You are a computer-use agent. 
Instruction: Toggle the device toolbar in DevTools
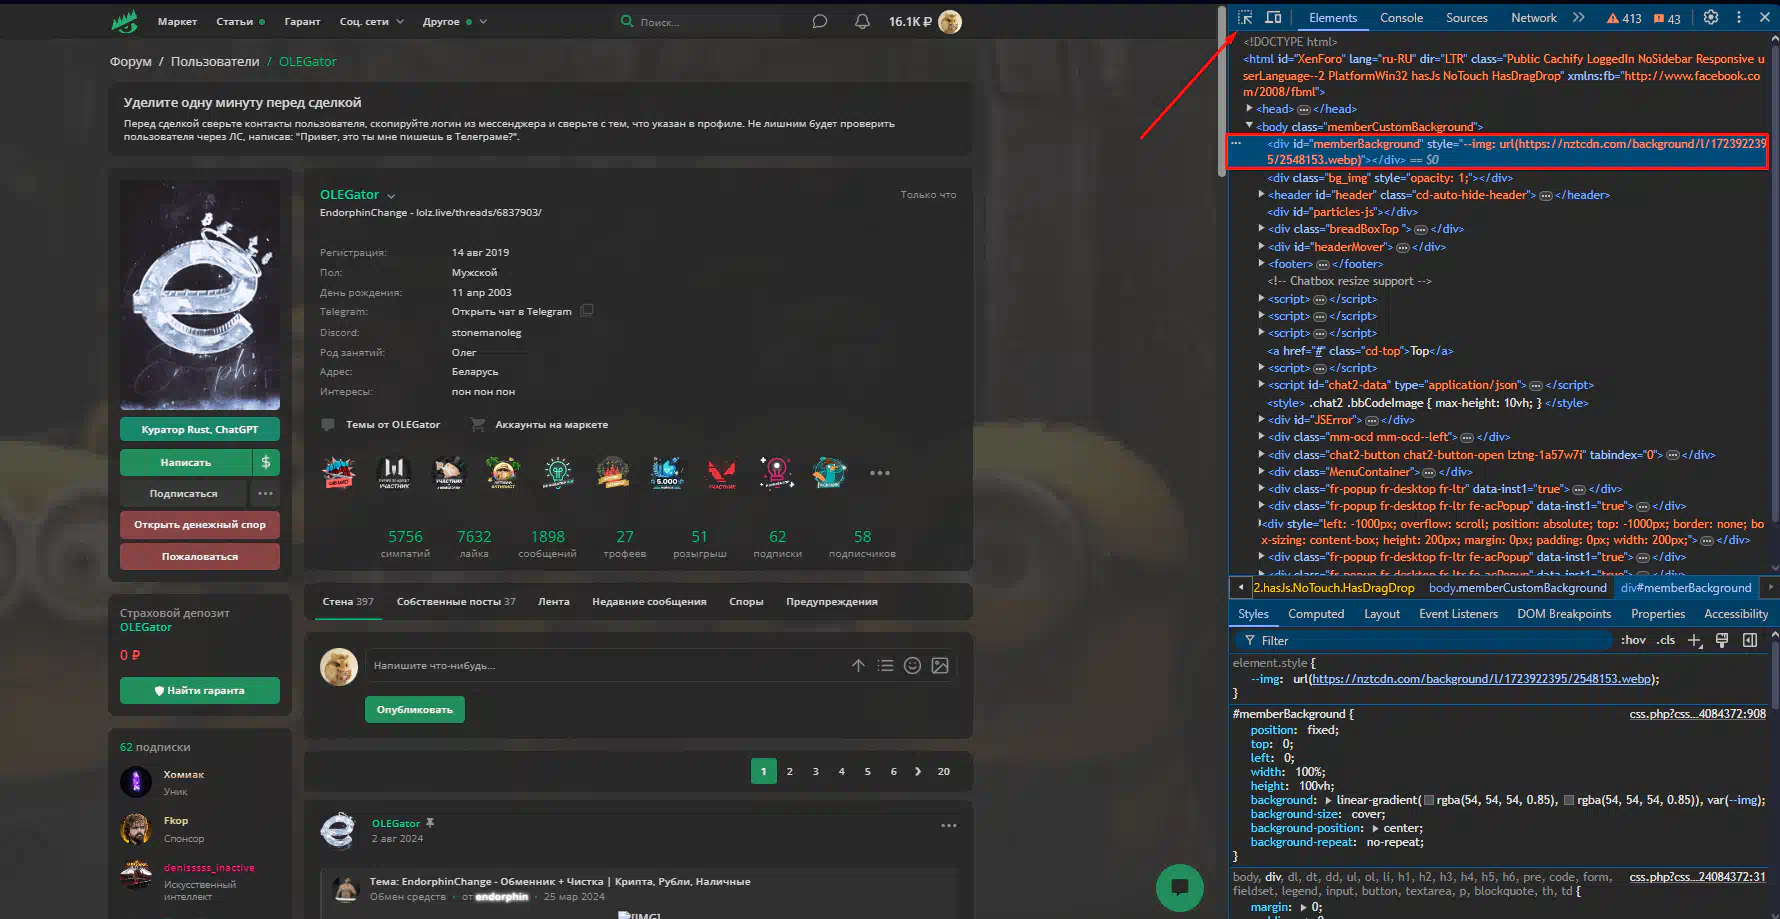1273,17
